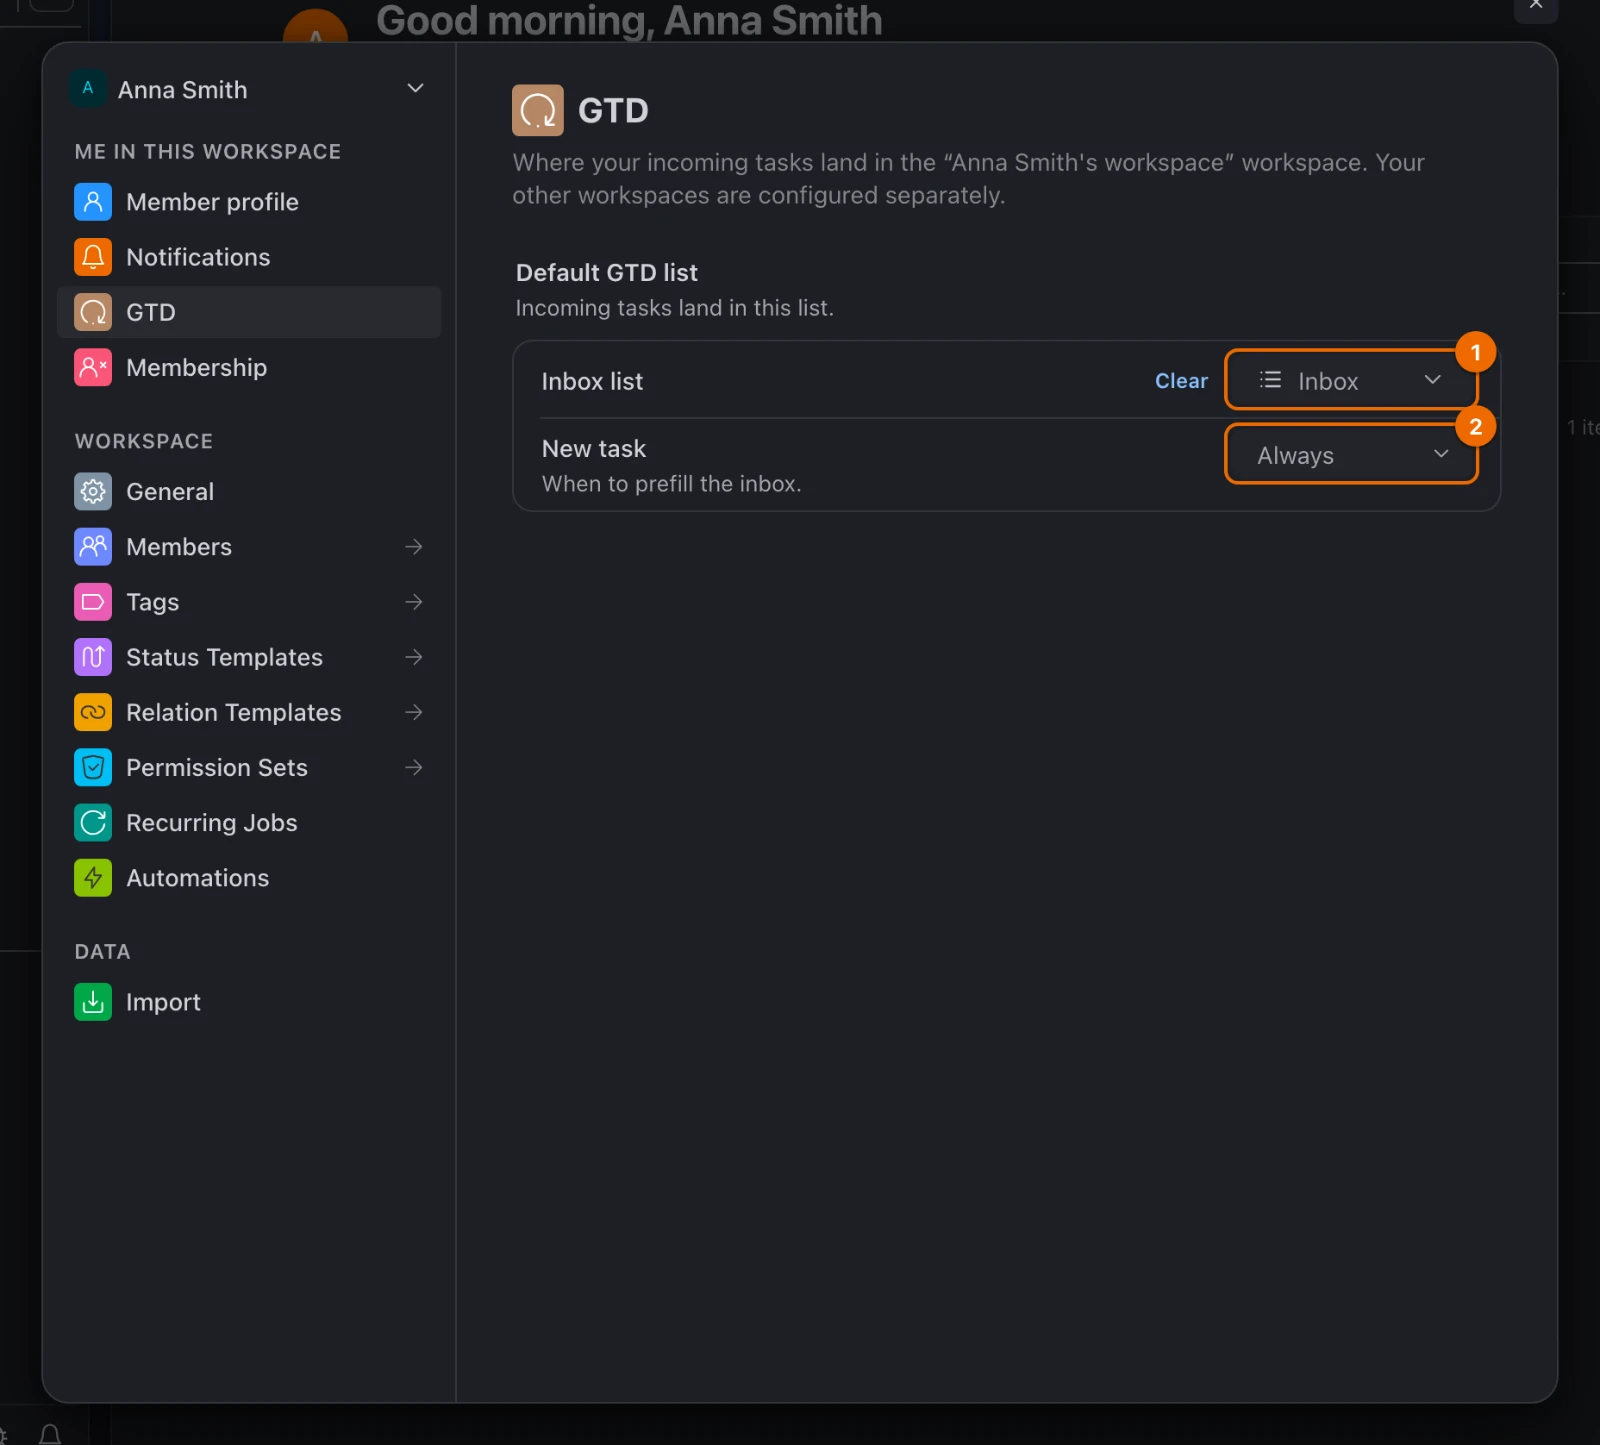Open the Always new-task dropdown

(x=1351, y=455)
